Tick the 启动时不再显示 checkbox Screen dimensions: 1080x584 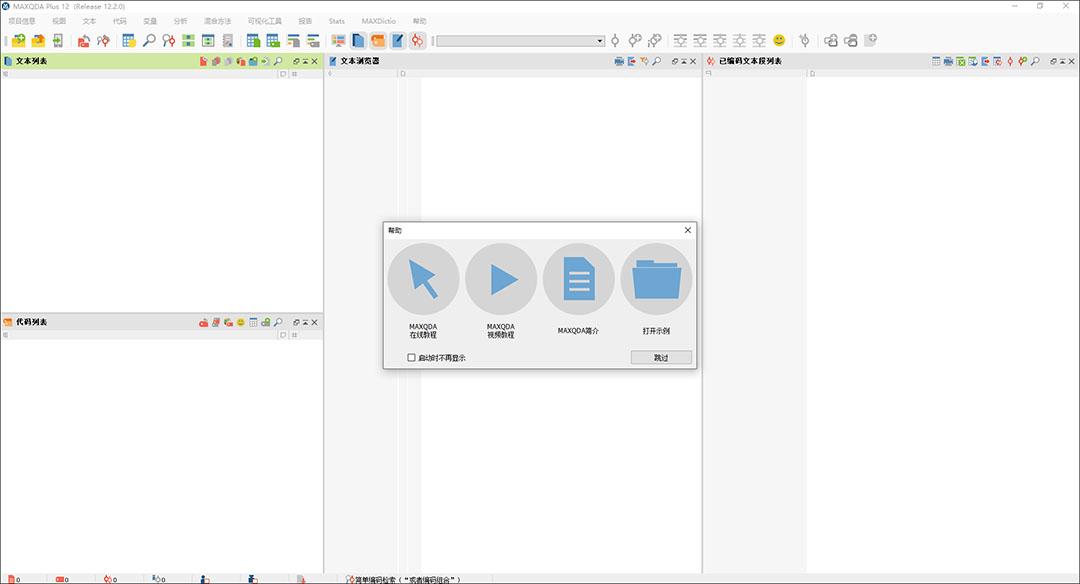(x=411, y=357)
